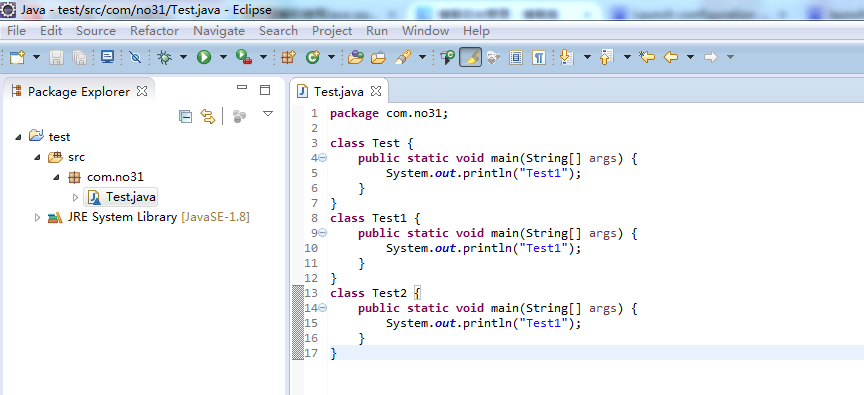Expand the Test.java tree node
Image resolution: width=864 pixels, height=395 pixels.
coord(76,197)
